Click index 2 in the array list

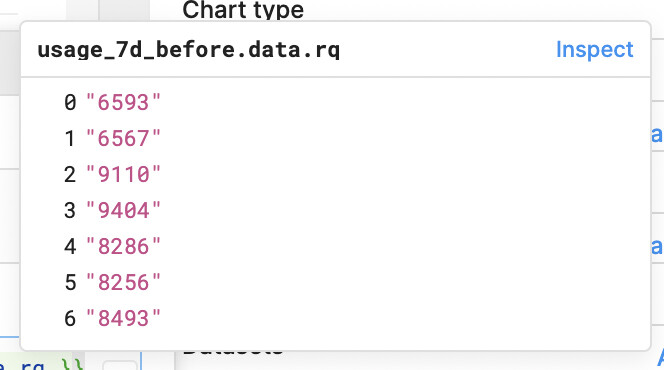tap(70, 174)
